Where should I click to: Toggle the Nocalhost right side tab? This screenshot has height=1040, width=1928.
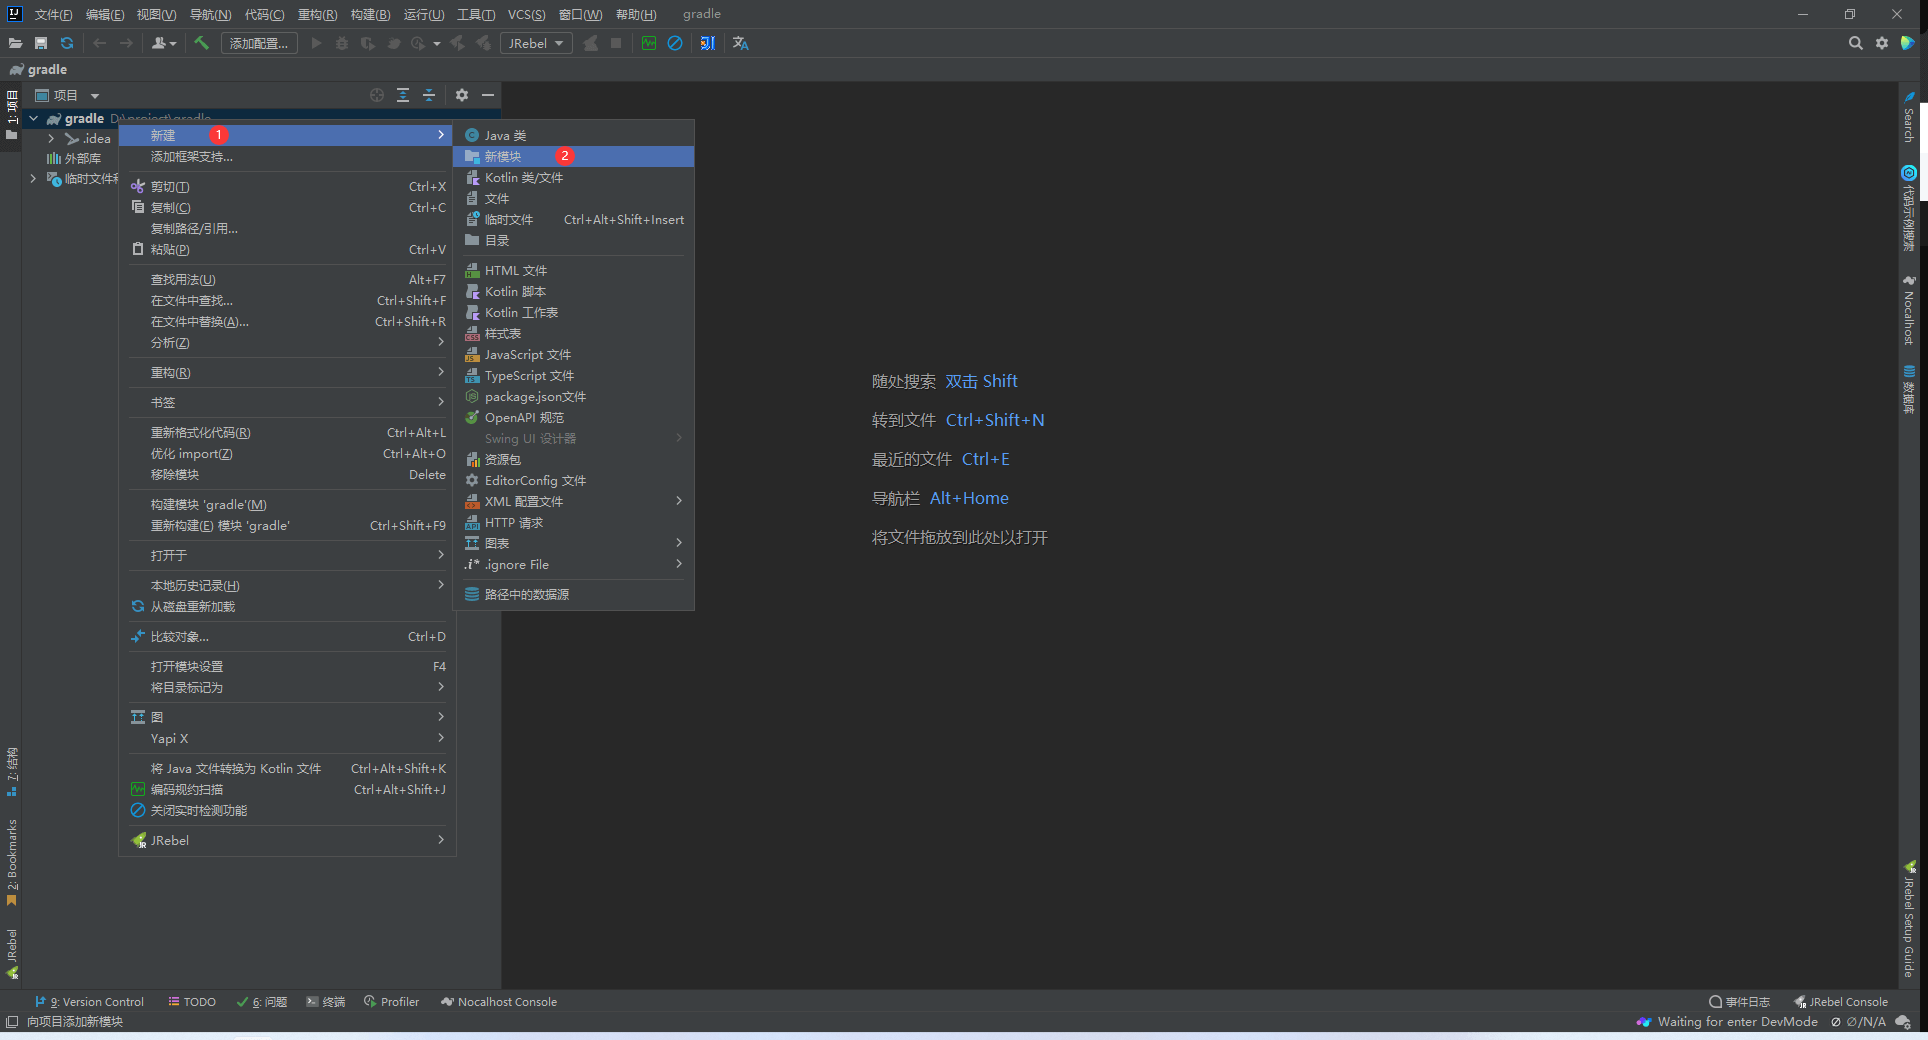(1909, 310)
